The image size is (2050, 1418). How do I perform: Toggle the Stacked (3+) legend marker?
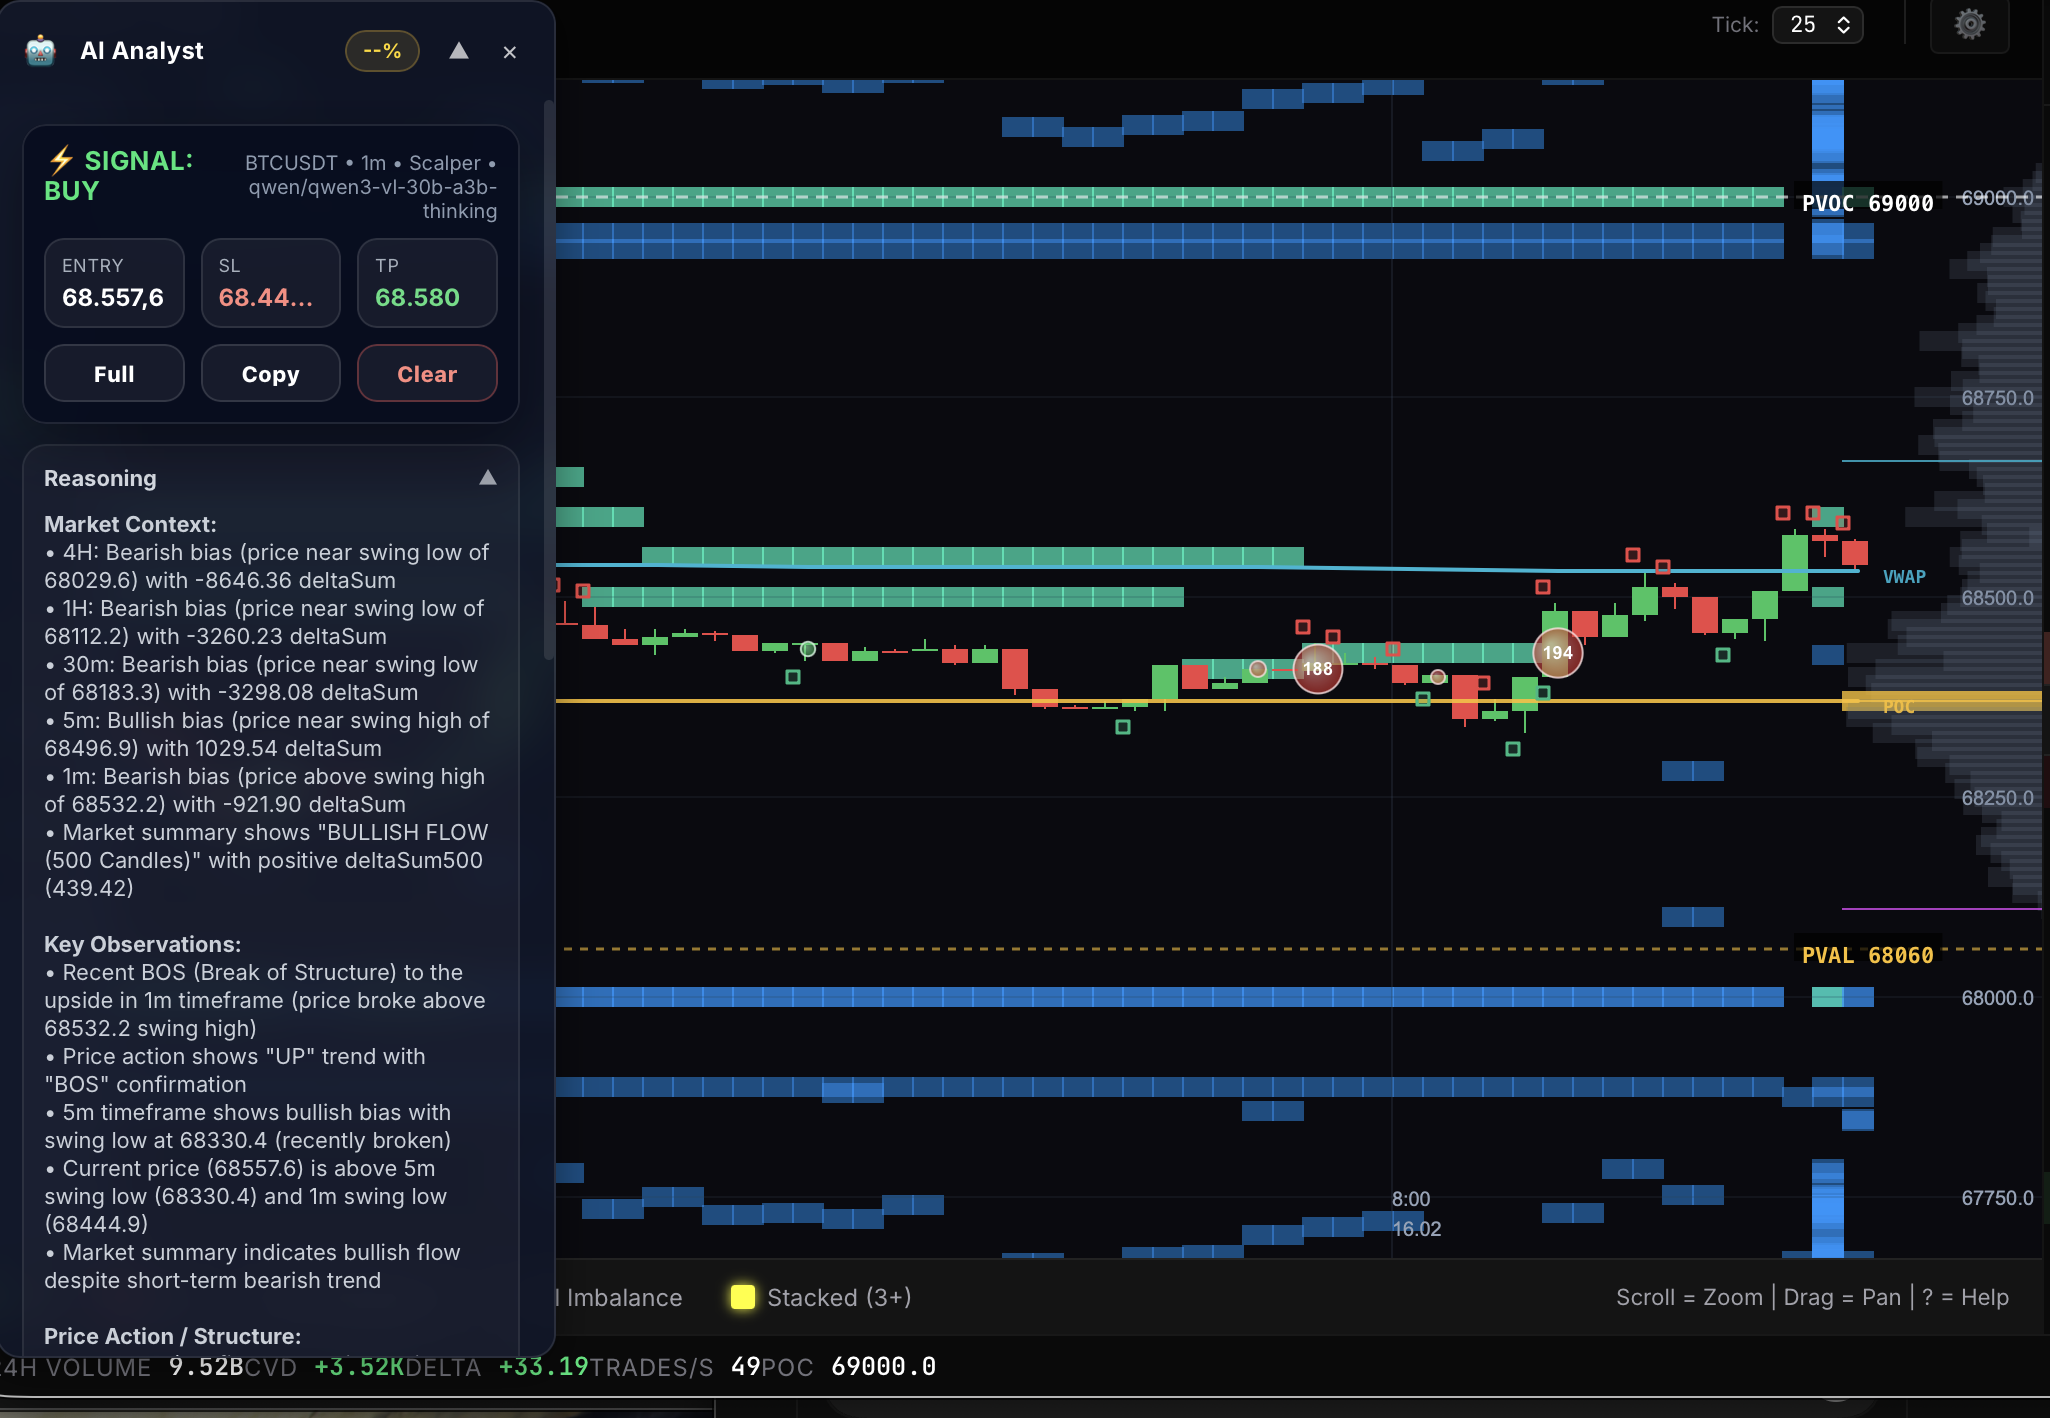coord(744,1296)
